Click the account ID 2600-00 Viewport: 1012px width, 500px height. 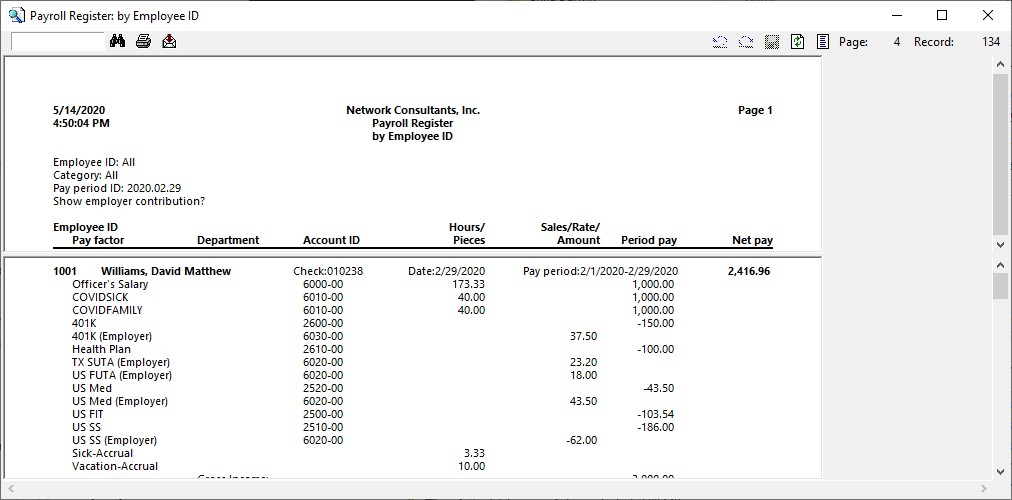coord(323,323)
